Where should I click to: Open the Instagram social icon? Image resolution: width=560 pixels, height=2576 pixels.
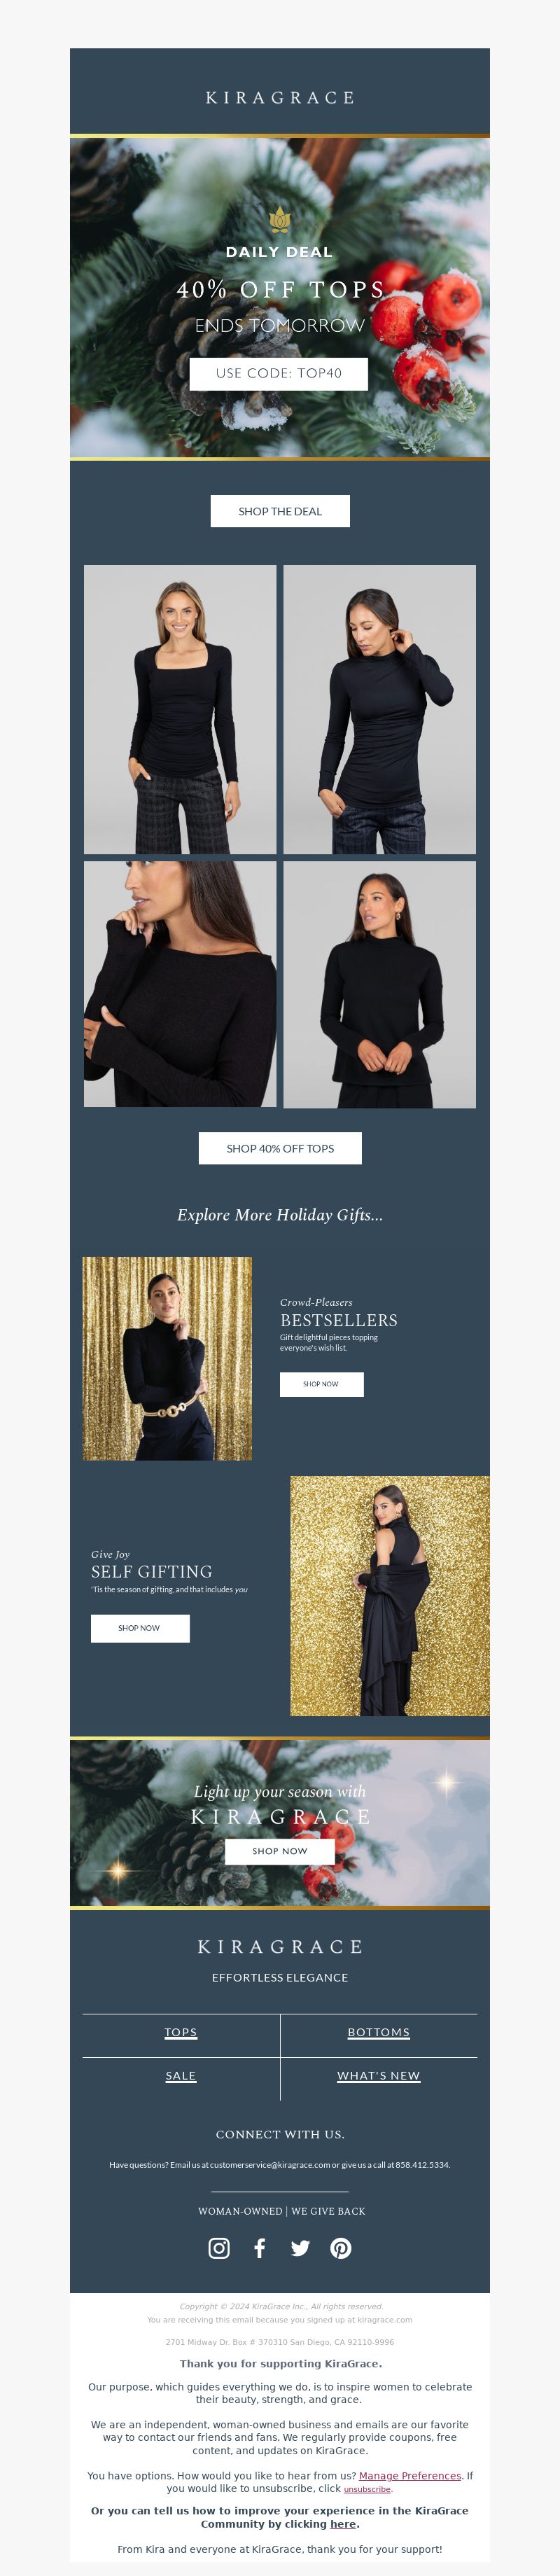point(219,2247)
